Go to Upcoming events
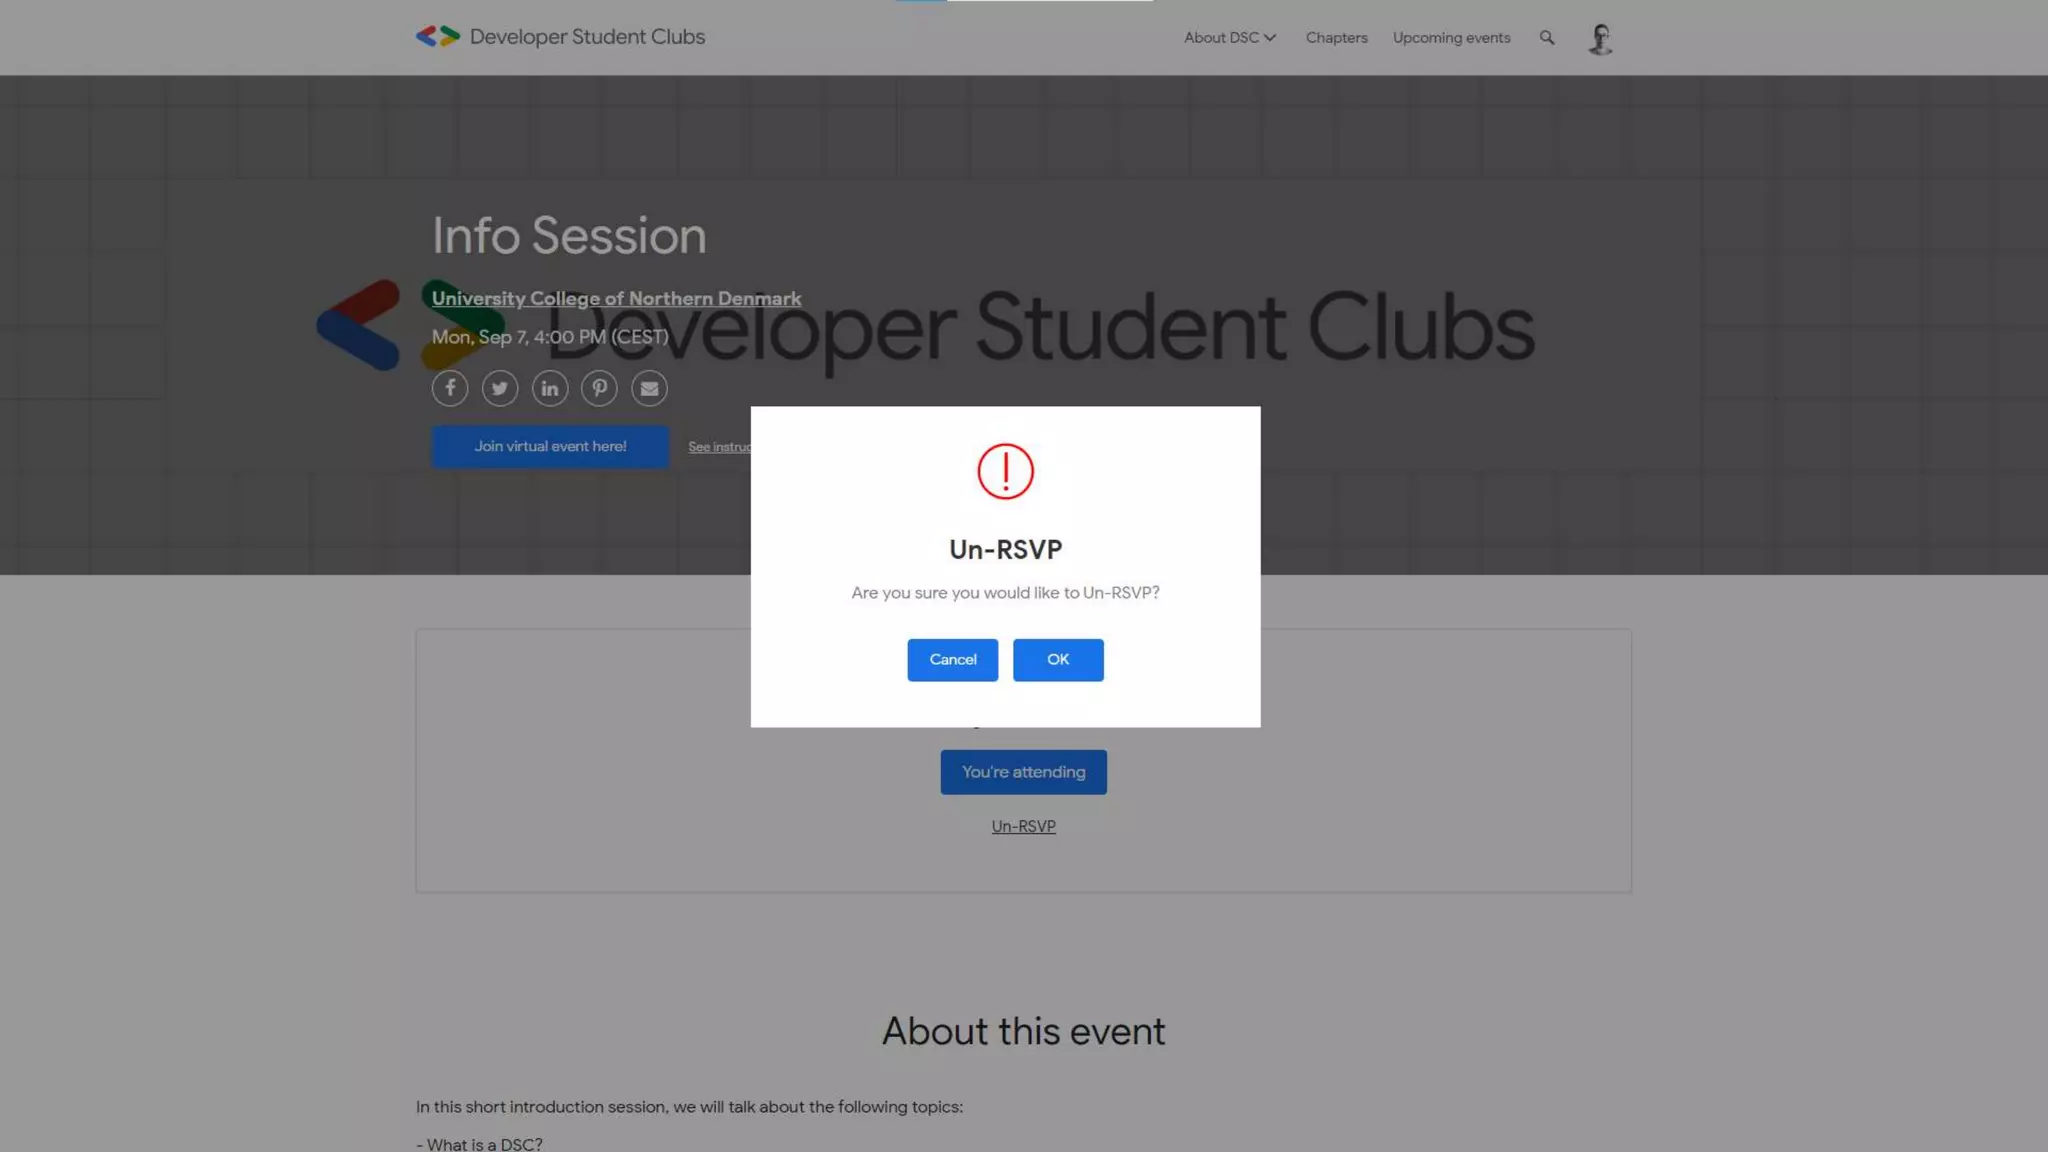The image size is (2048, 1152). click(1451, 38)
